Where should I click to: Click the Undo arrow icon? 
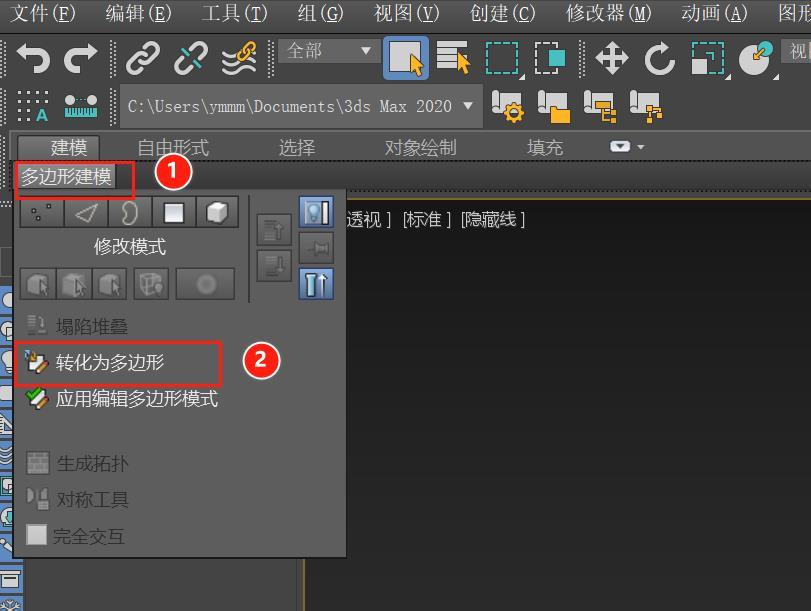tap(32, 59)
